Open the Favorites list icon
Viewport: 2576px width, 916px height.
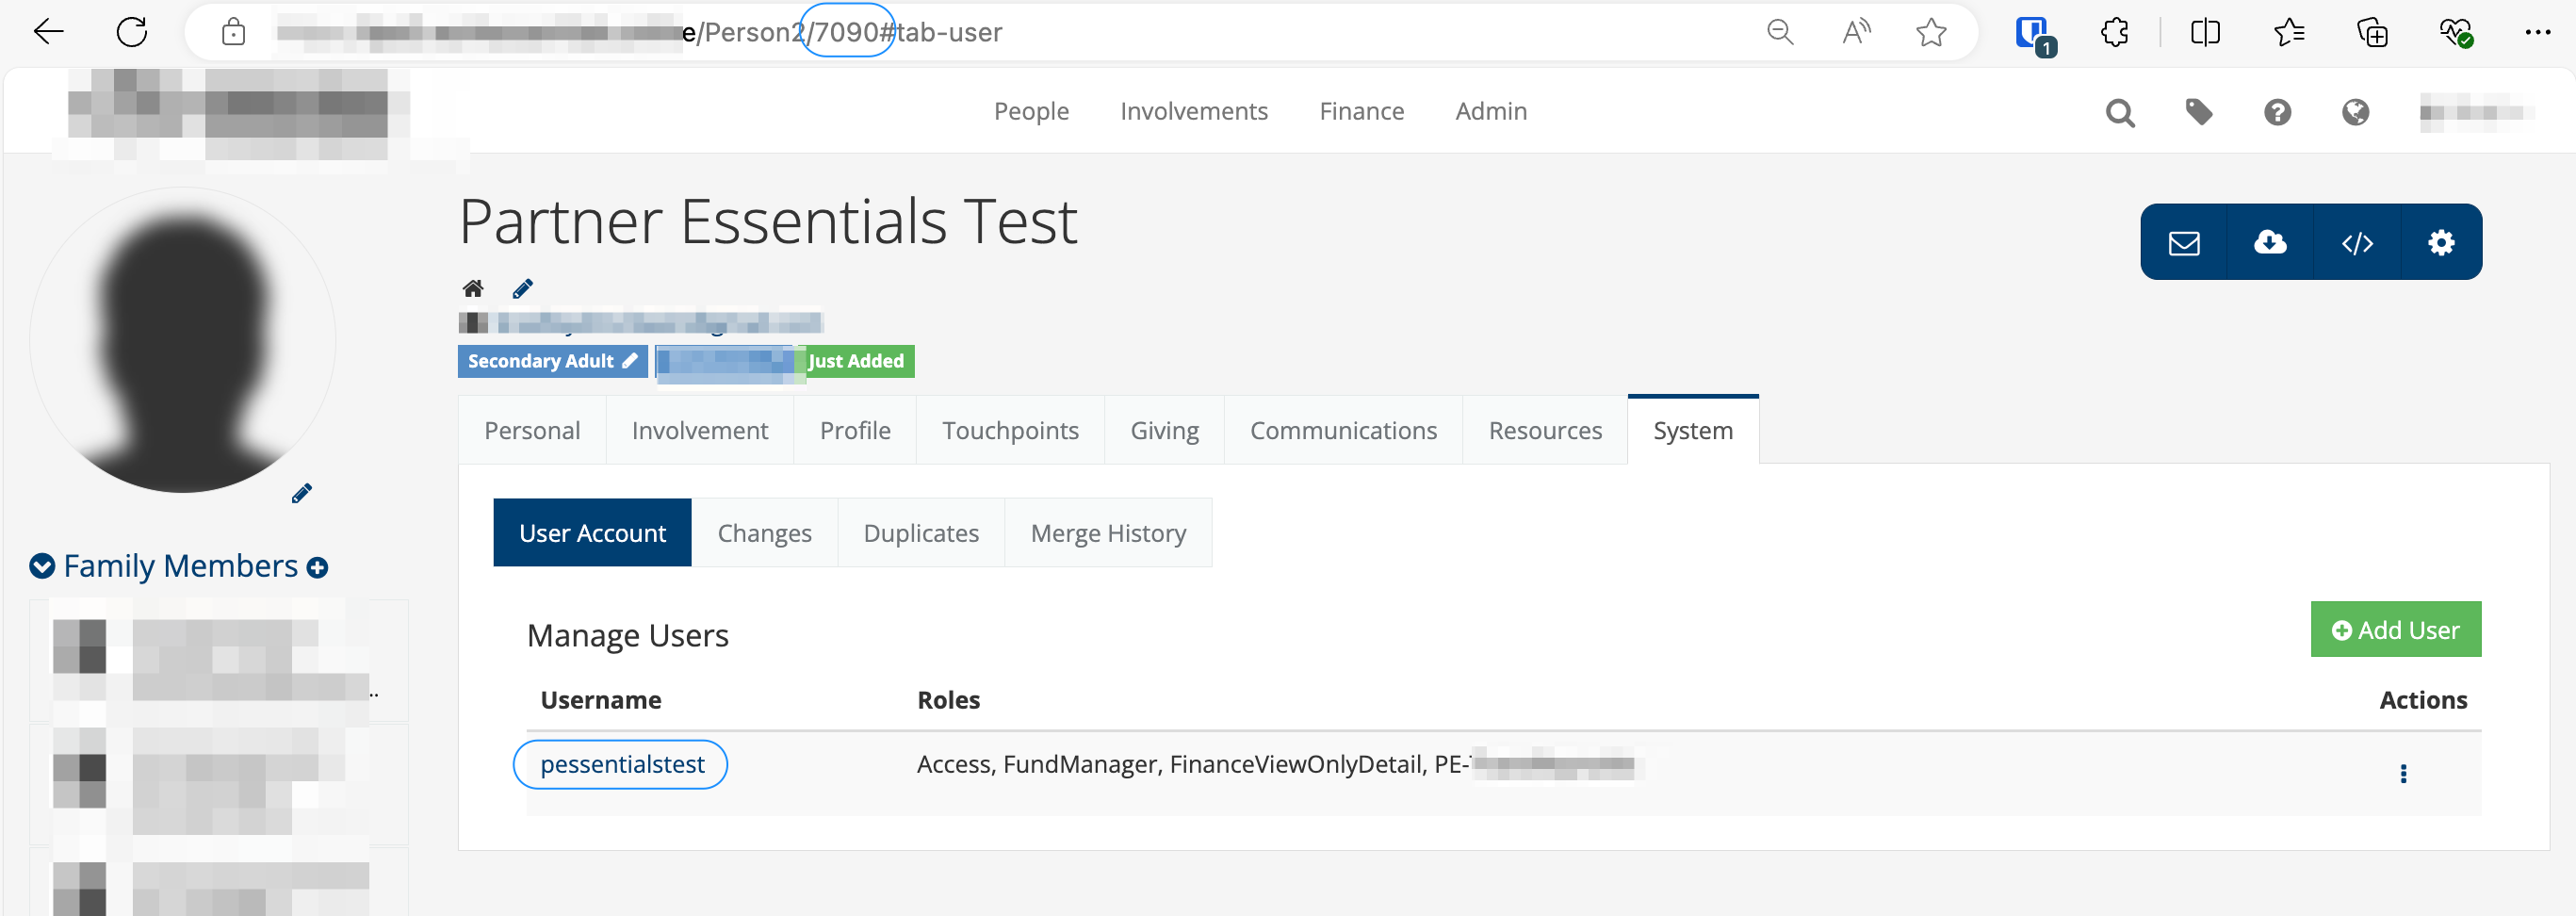pos(2289,32)
